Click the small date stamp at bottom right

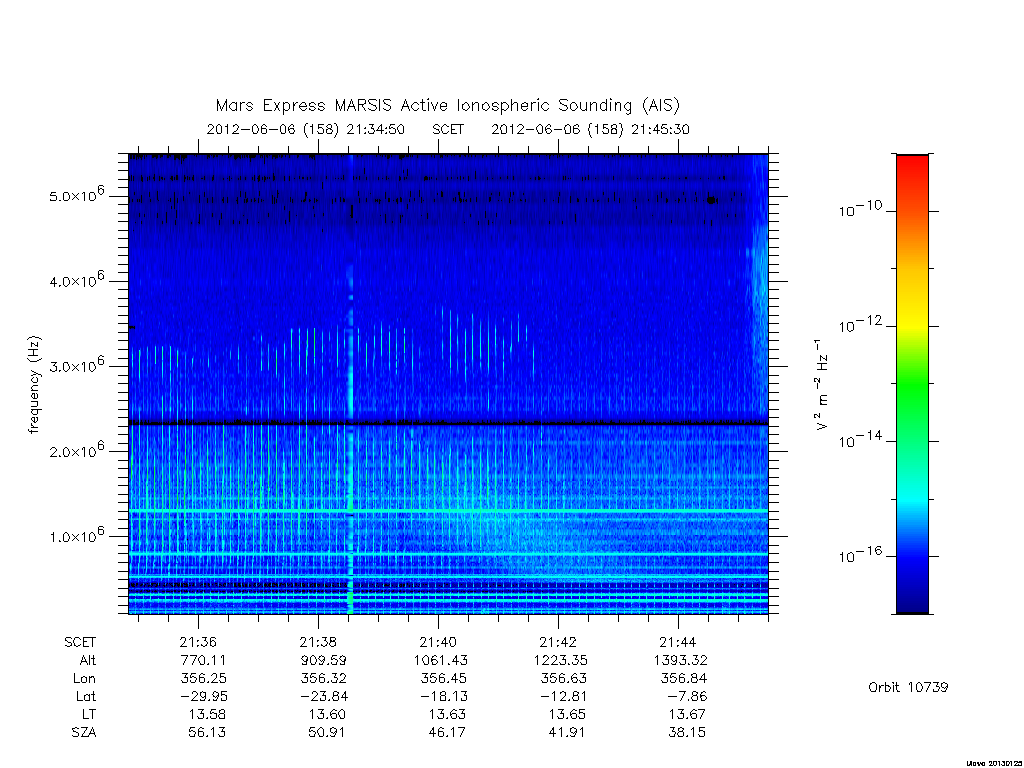(994, 763)
